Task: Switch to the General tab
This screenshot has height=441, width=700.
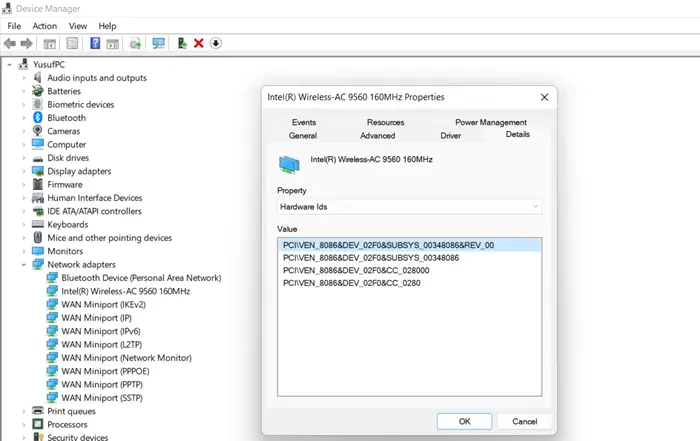Action: [x=303, y=136]
